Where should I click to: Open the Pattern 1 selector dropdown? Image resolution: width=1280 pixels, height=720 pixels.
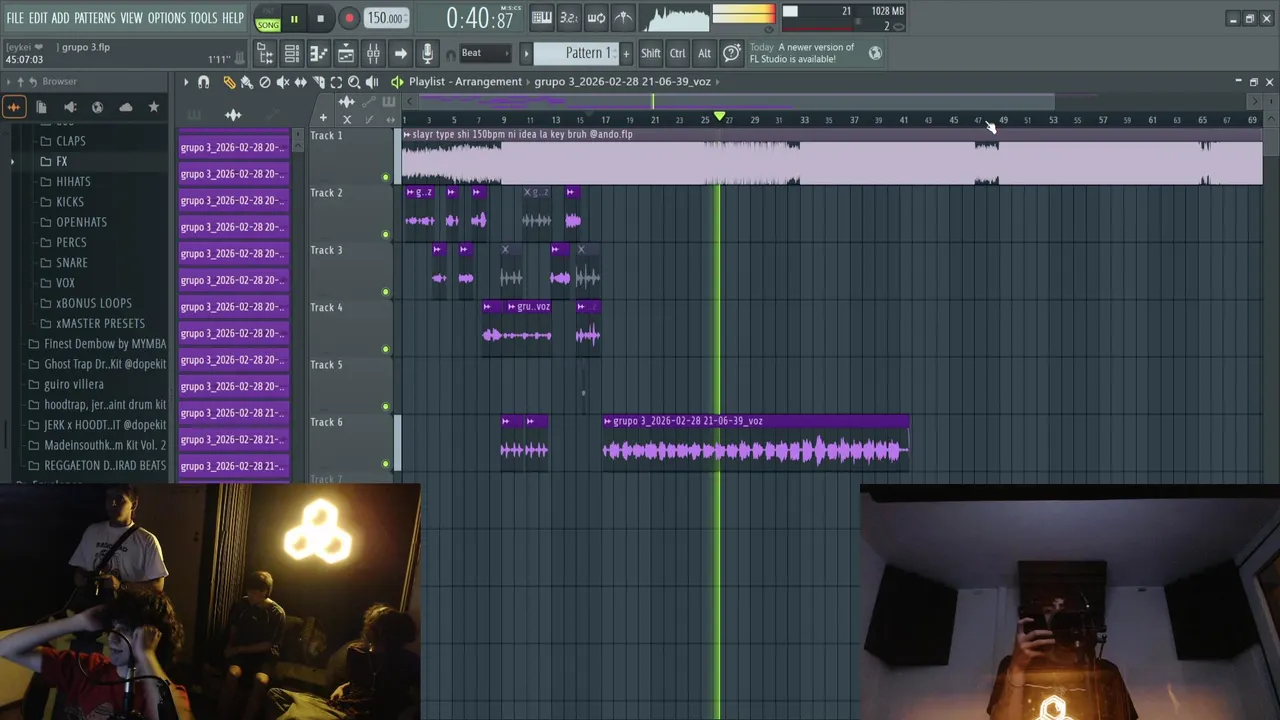pos(577,53)
